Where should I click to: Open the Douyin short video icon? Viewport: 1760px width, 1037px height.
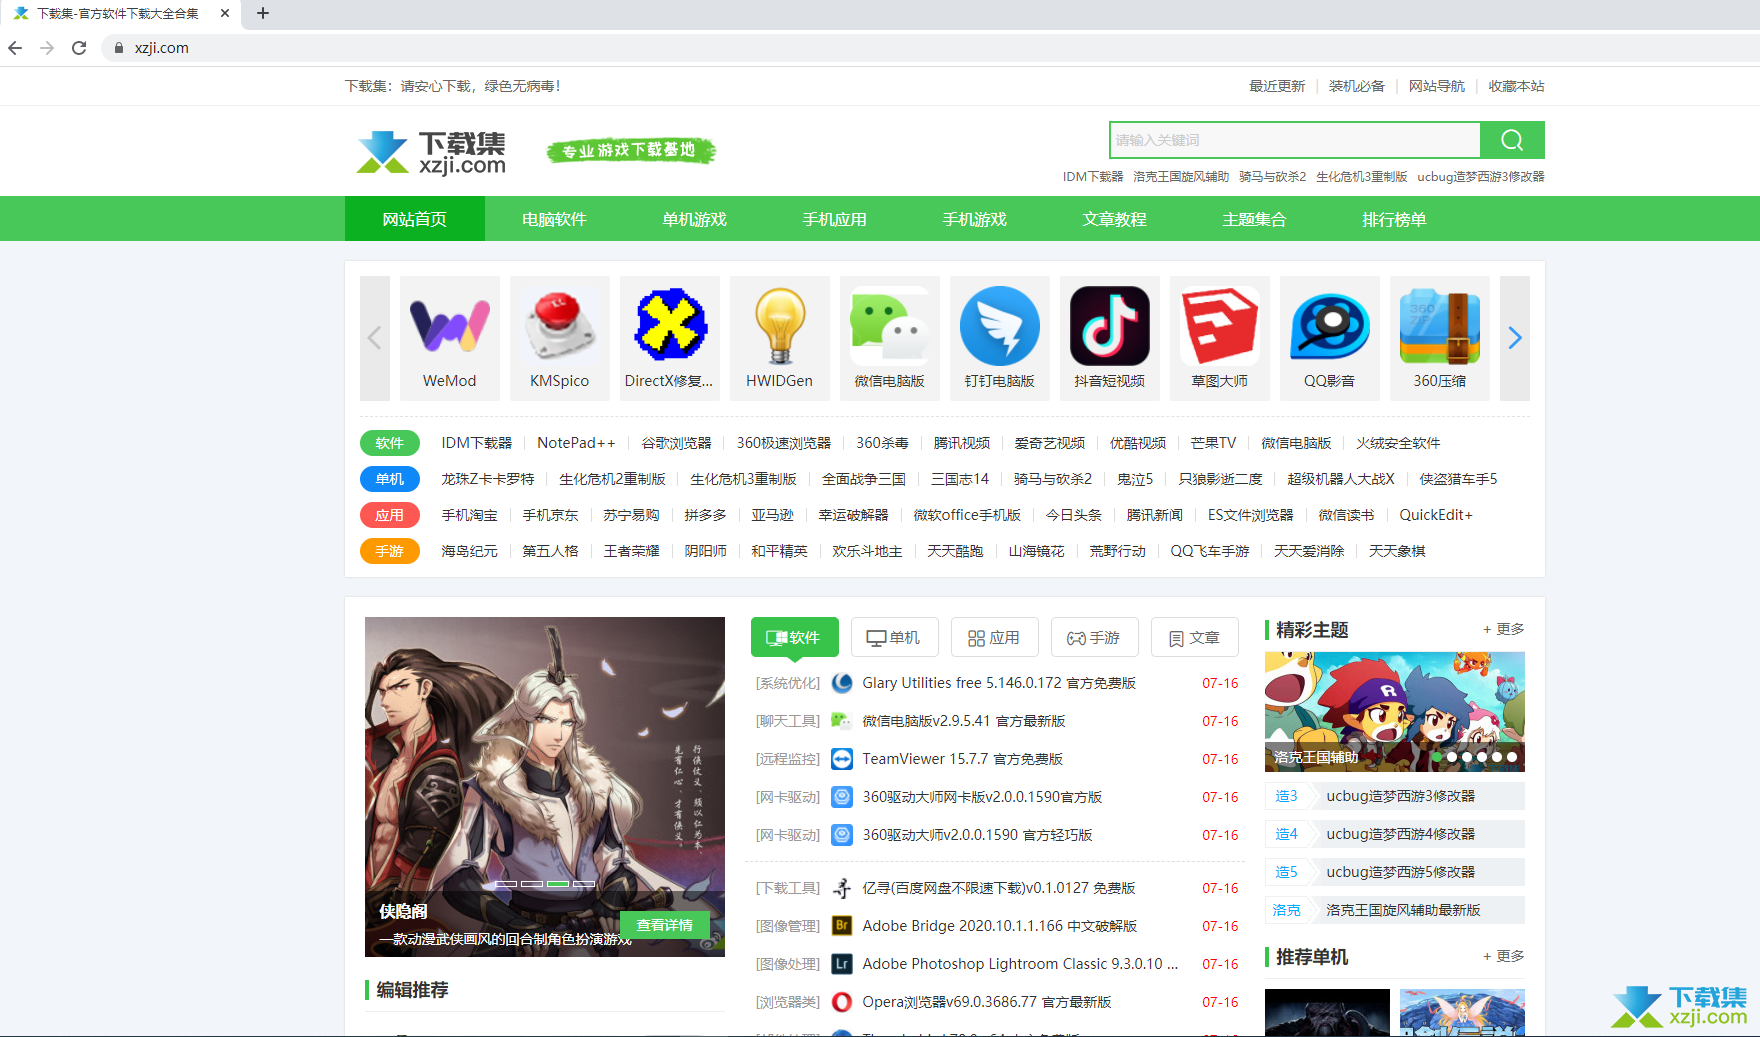click(x=1110, y=326)
